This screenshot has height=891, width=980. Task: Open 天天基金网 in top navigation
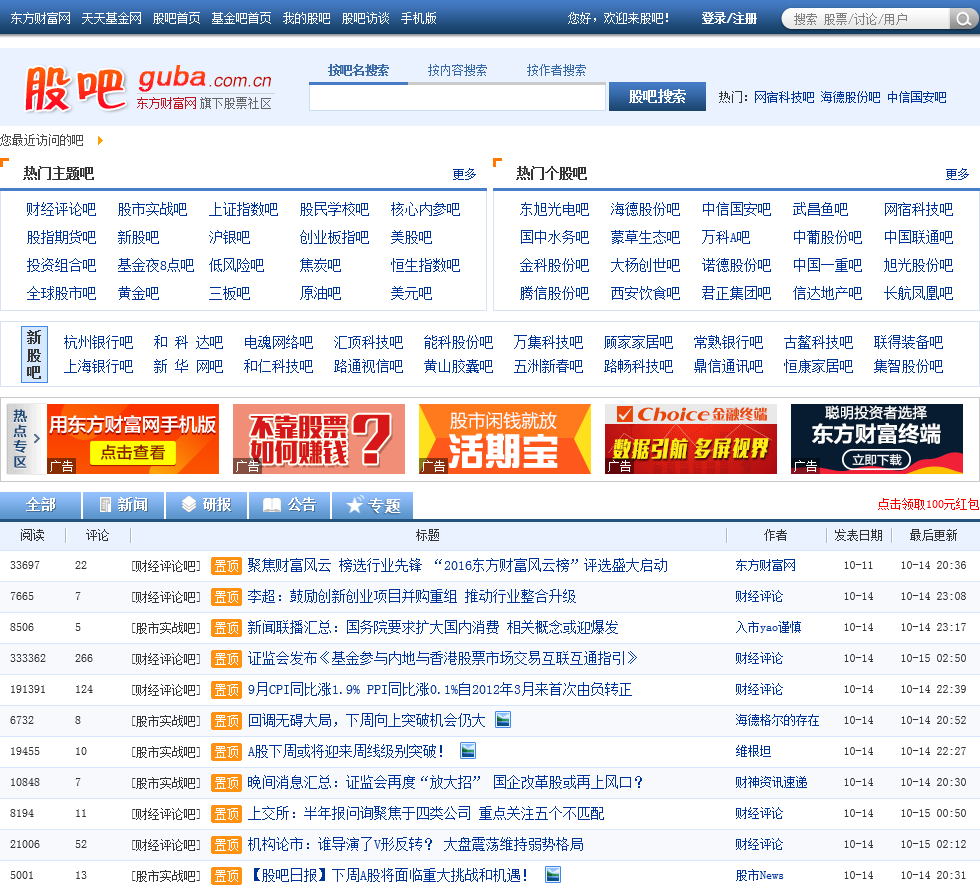click(111, 18)
